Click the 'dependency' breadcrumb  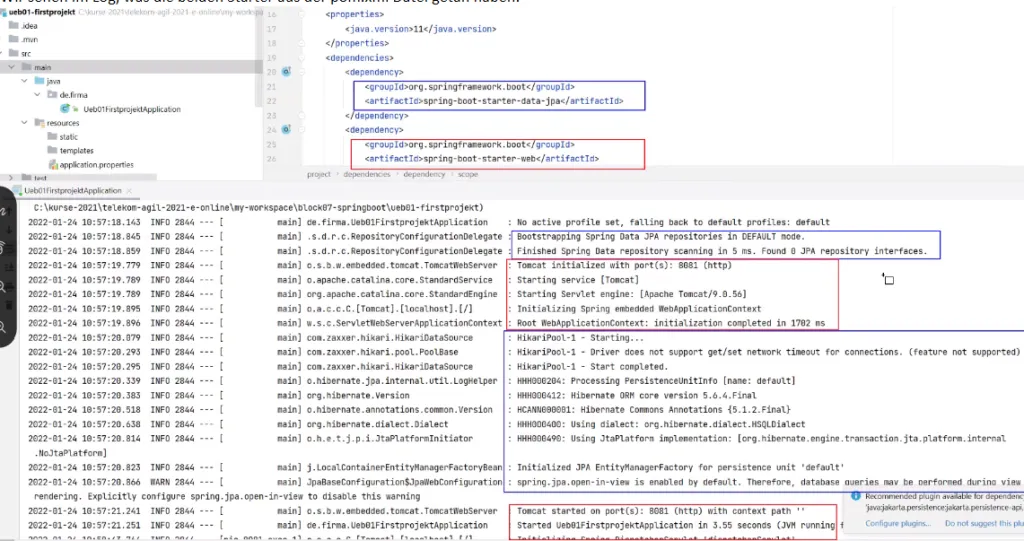[424, 174]
